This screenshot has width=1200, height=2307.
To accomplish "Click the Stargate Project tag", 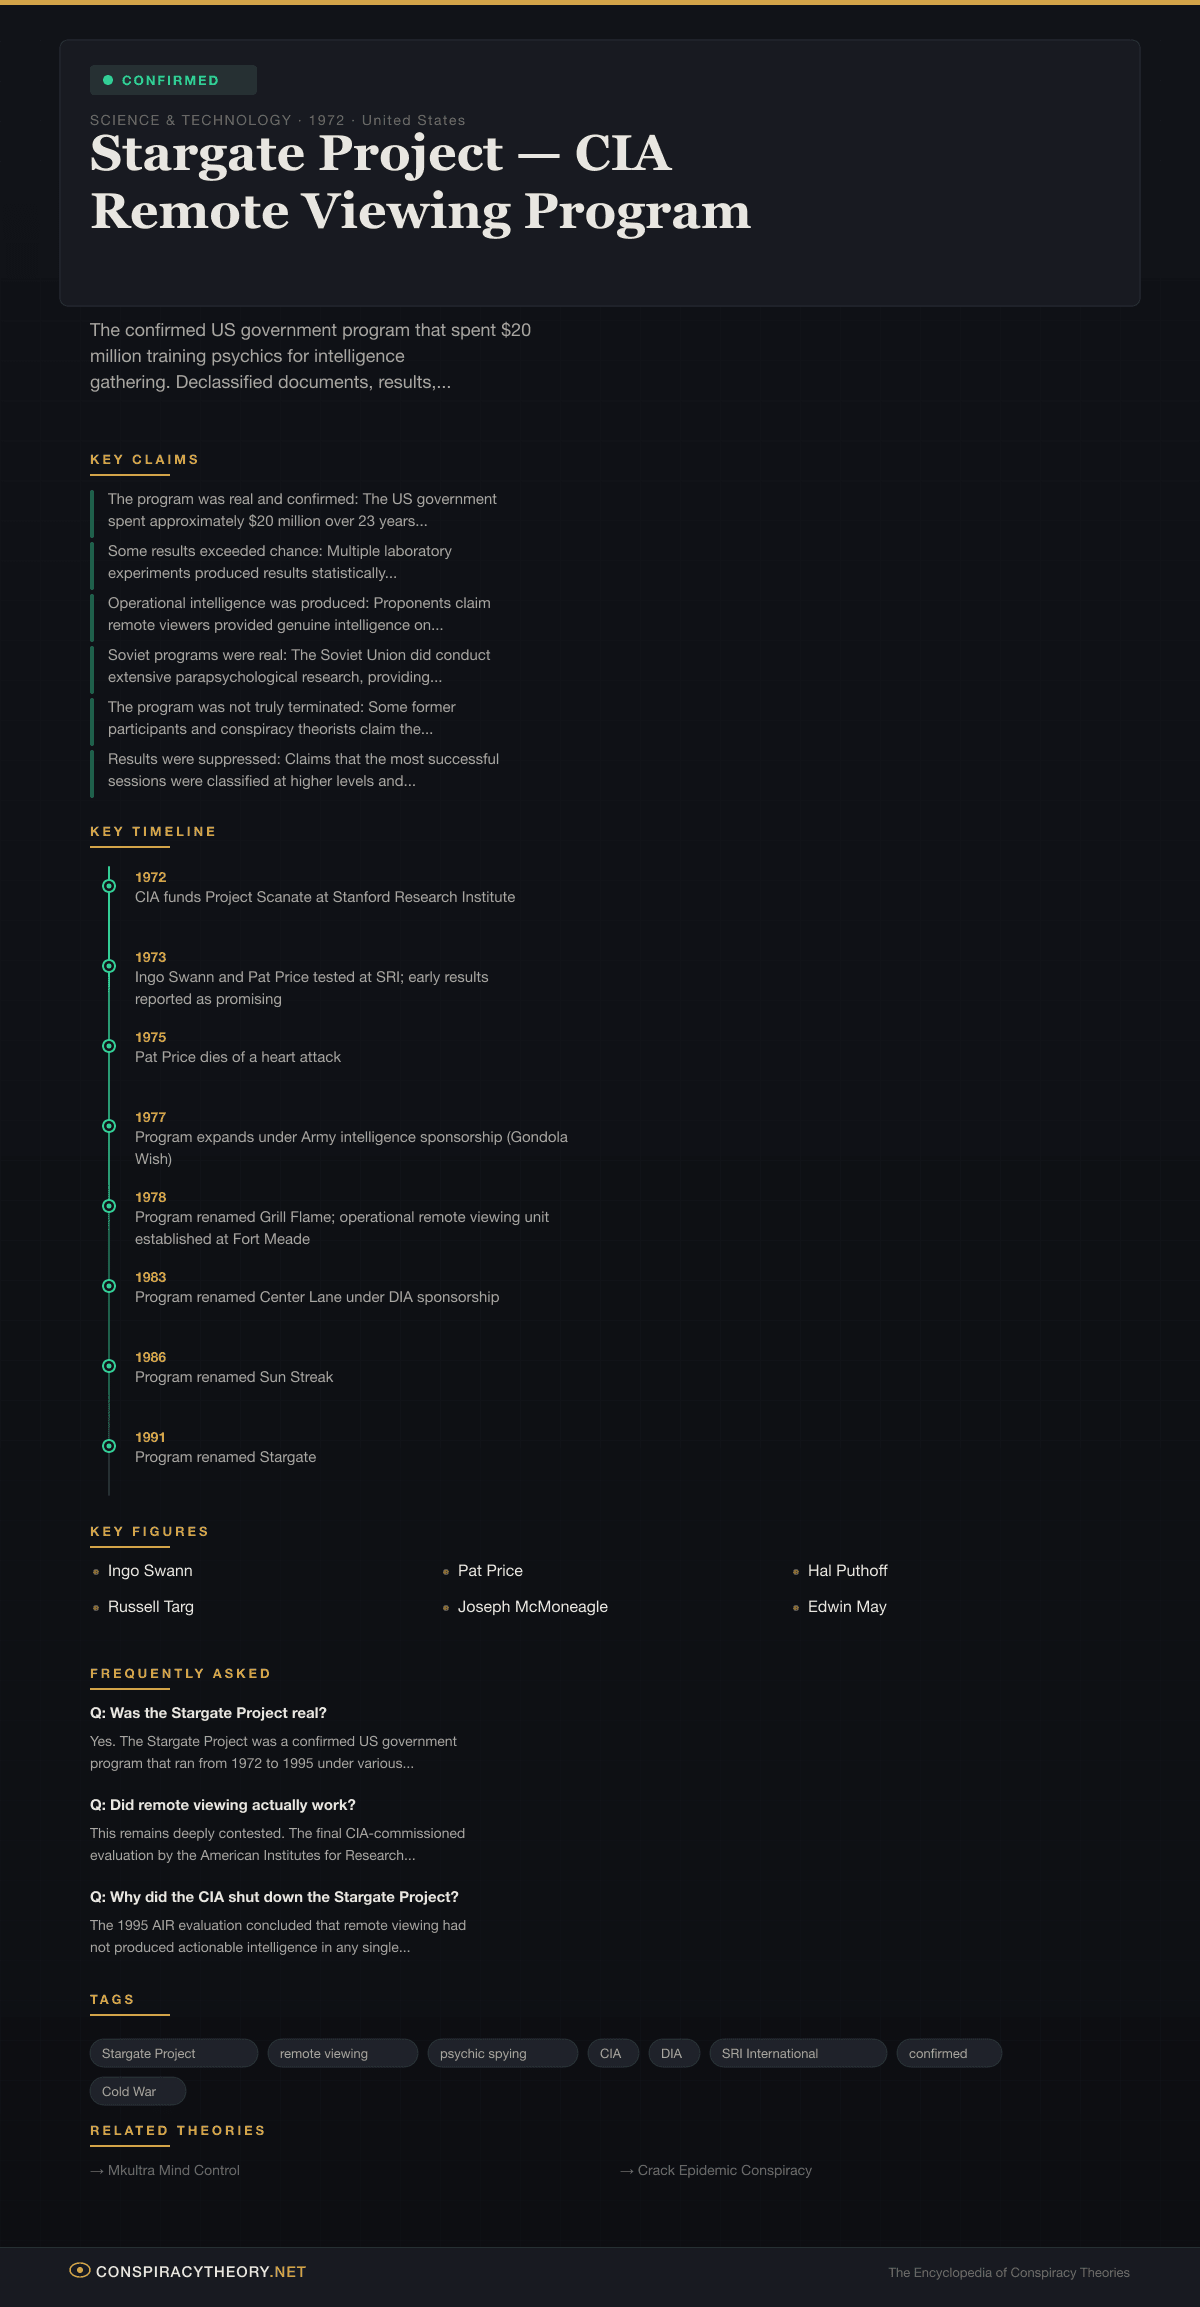I will coord(173,2053).
